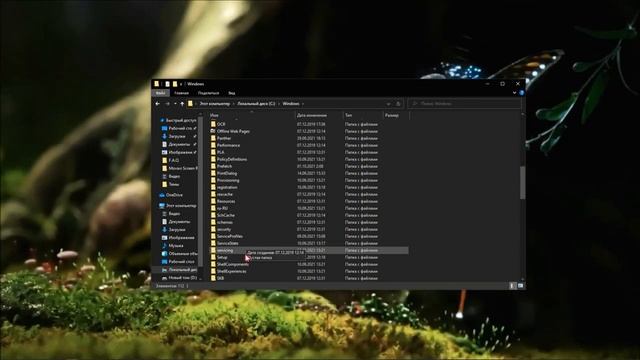
Task: Select the SchCache folder
Action: [225, 215]
